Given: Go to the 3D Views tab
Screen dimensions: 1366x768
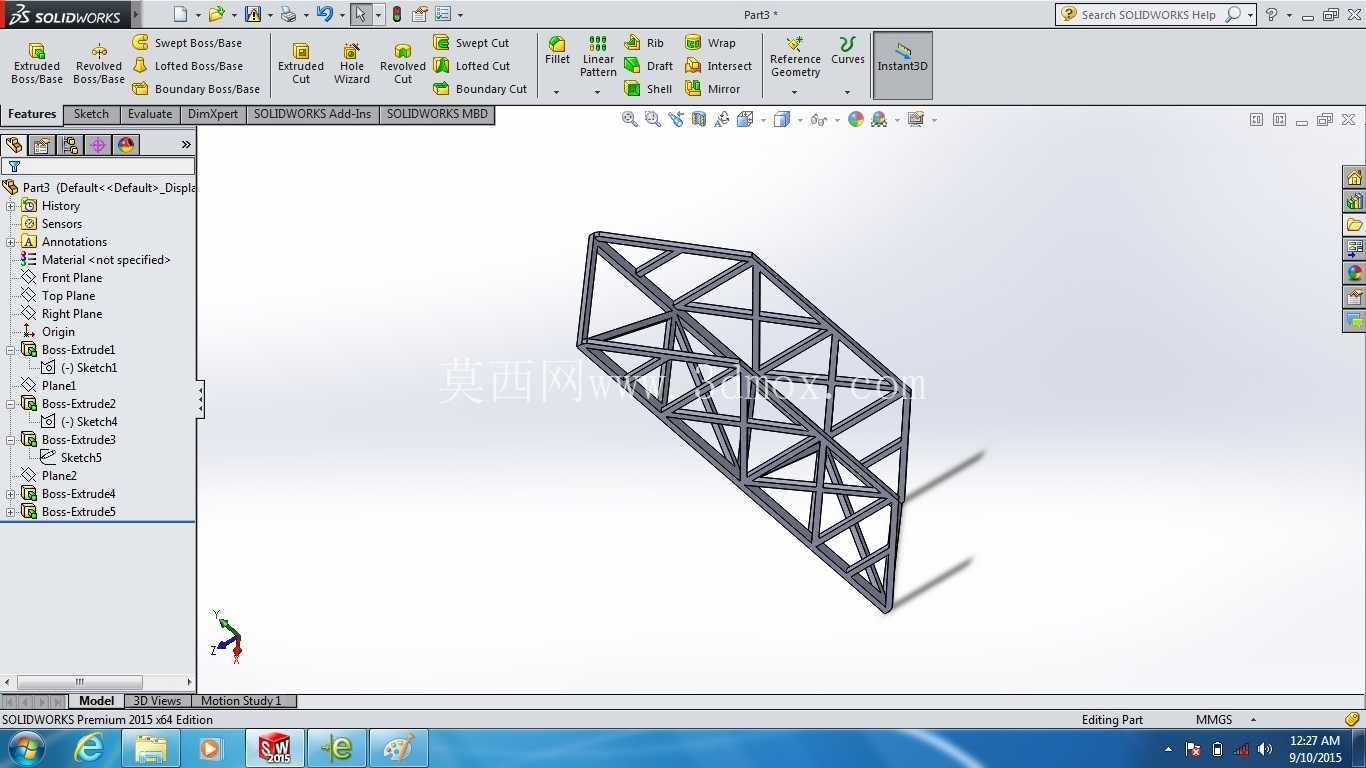Looking at the screenshot, I should coord(157,701).
